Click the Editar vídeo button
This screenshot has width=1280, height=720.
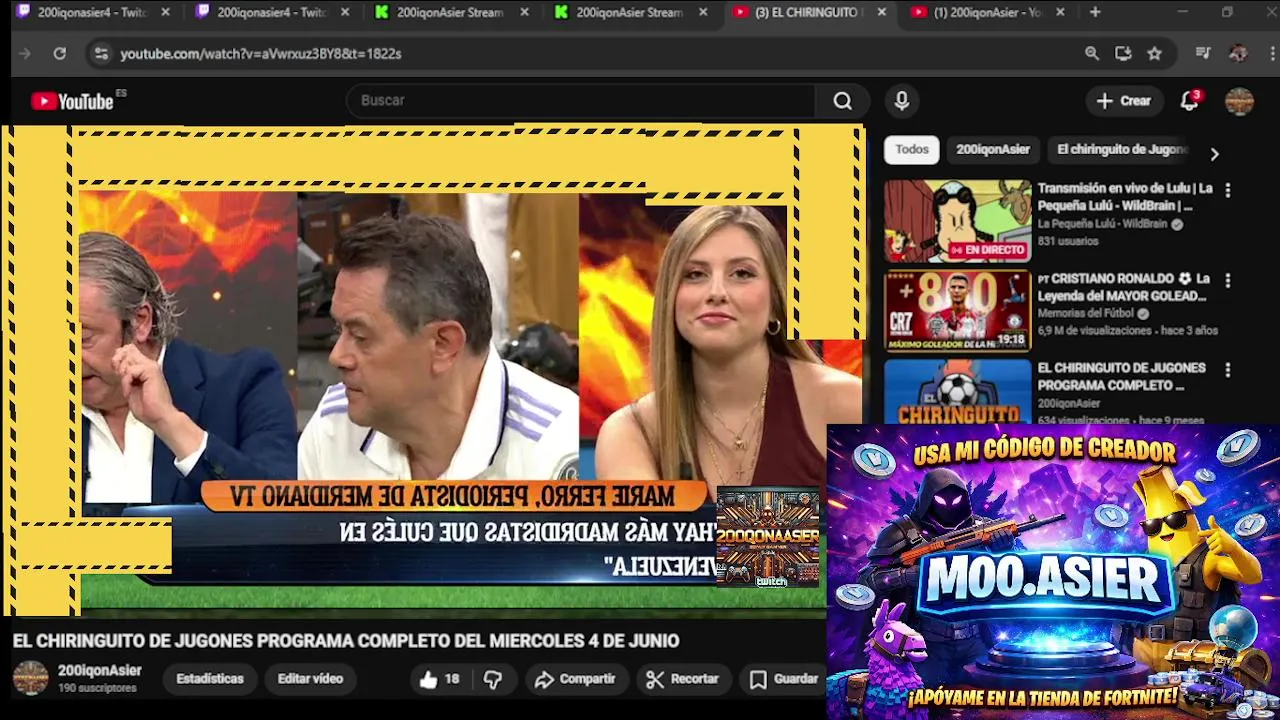click(x=310, y=679)
